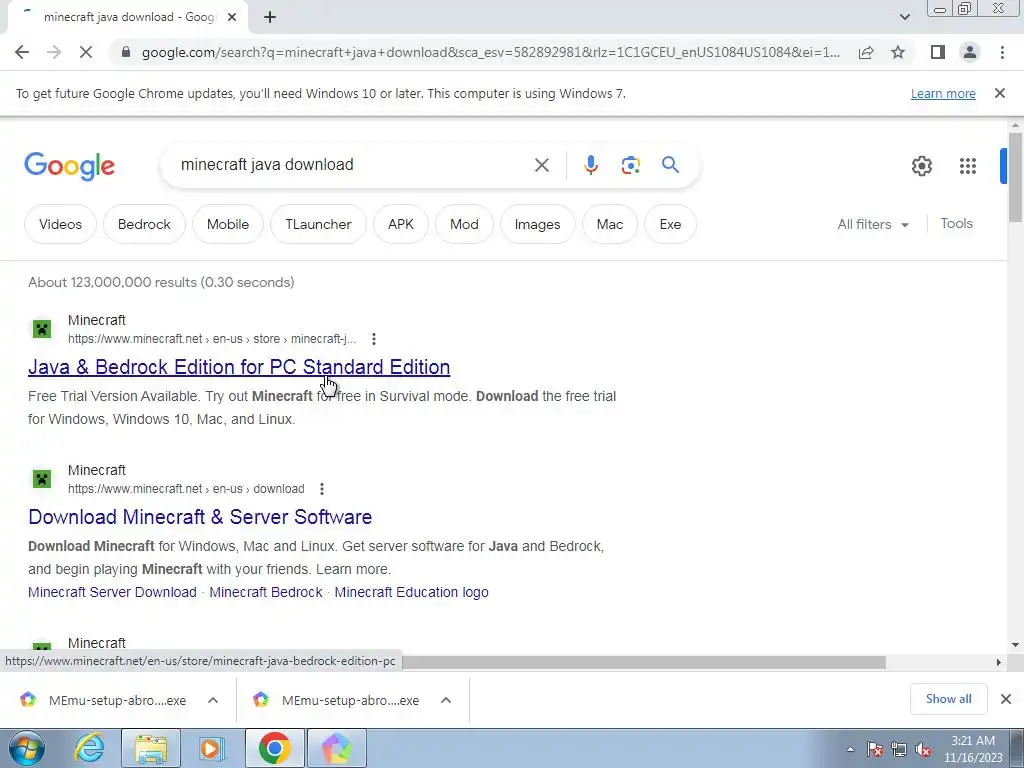Open Google apps grid

(968, 166)
